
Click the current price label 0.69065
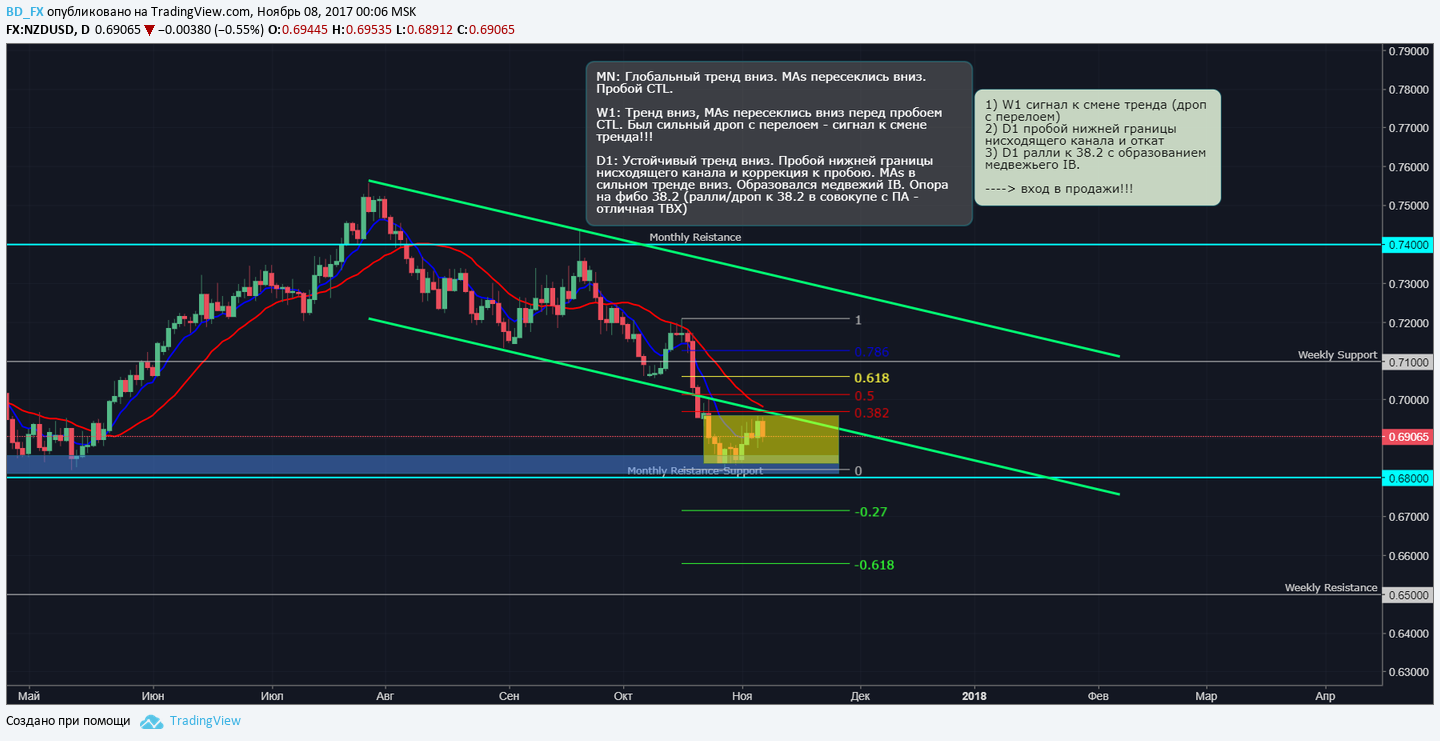coord(1410,437)
